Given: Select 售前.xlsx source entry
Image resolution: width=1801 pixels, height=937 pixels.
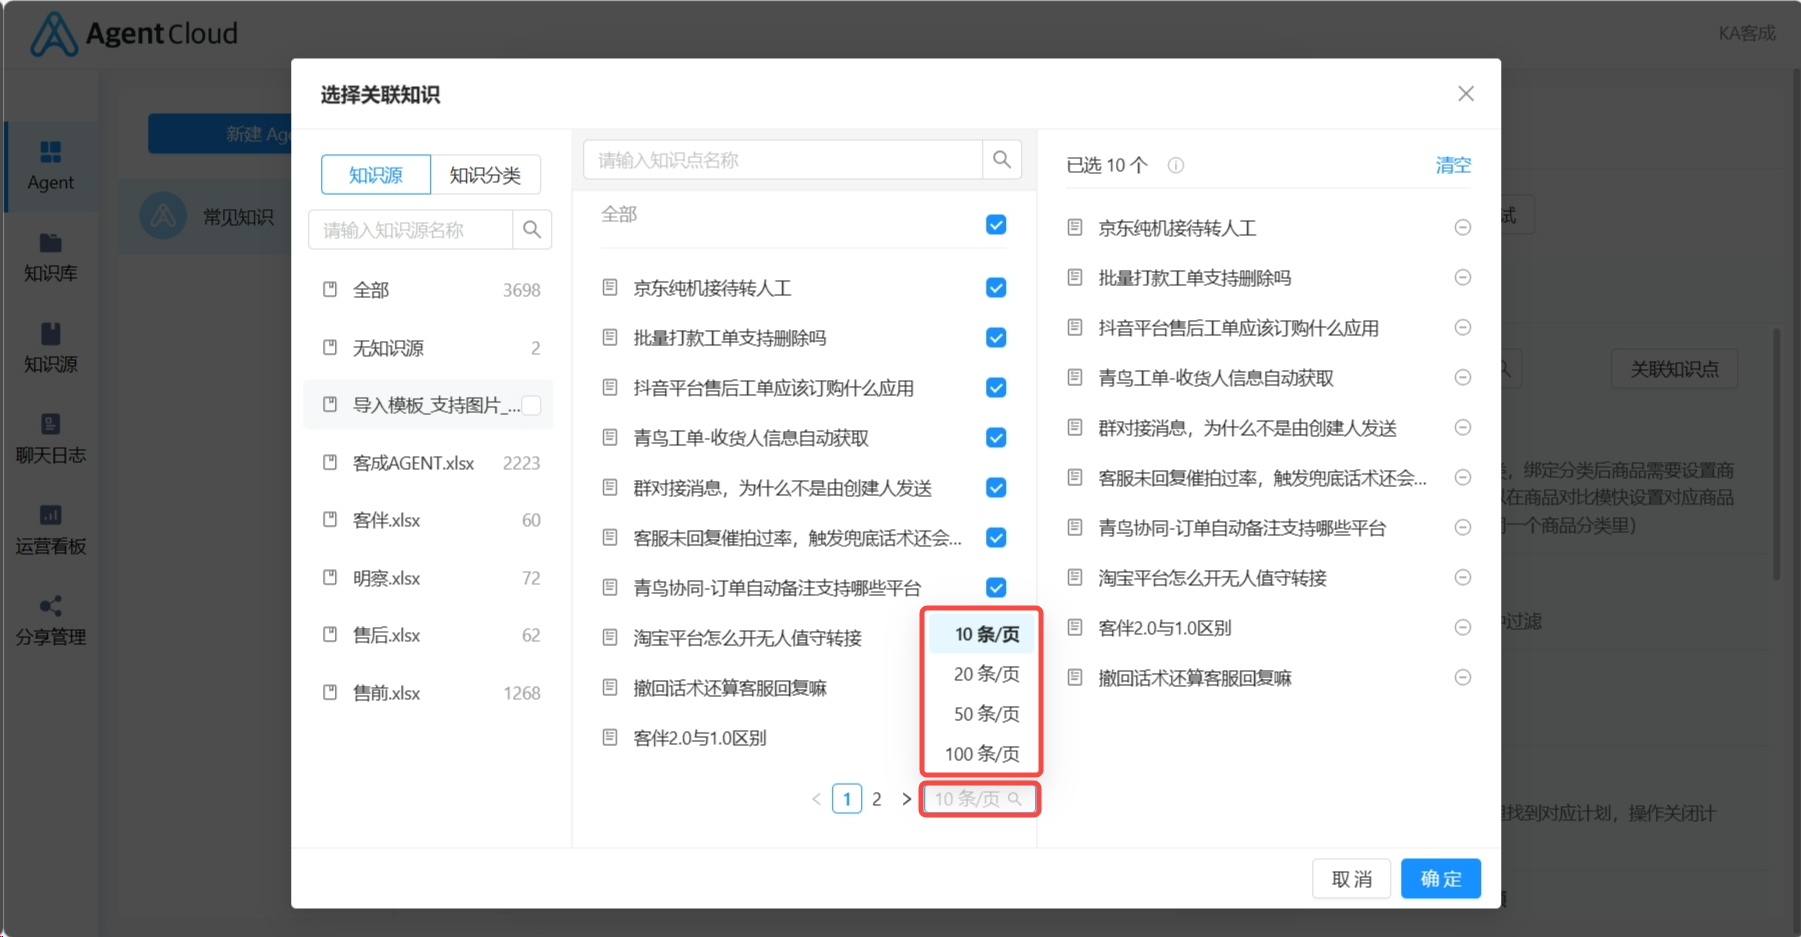Looking at the screenshot, I should coord(430,693).
